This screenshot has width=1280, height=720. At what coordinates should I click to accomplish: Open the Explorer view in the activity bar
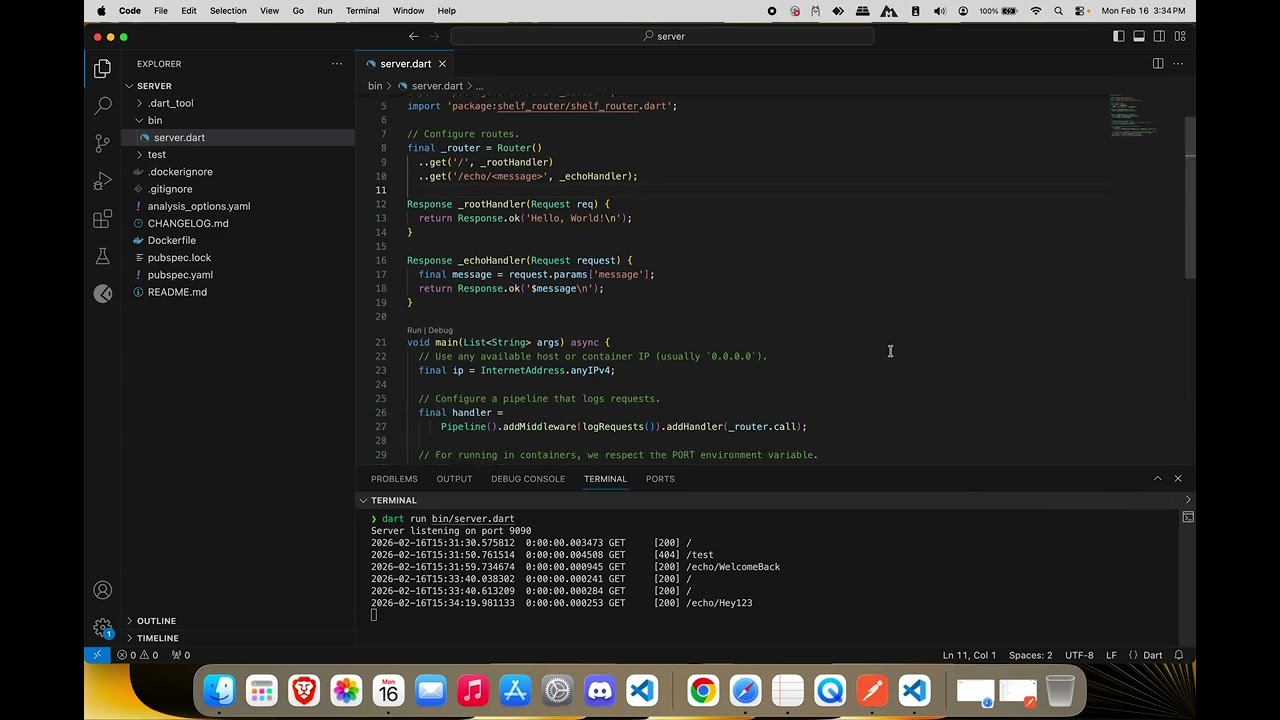tap(102, 68)
